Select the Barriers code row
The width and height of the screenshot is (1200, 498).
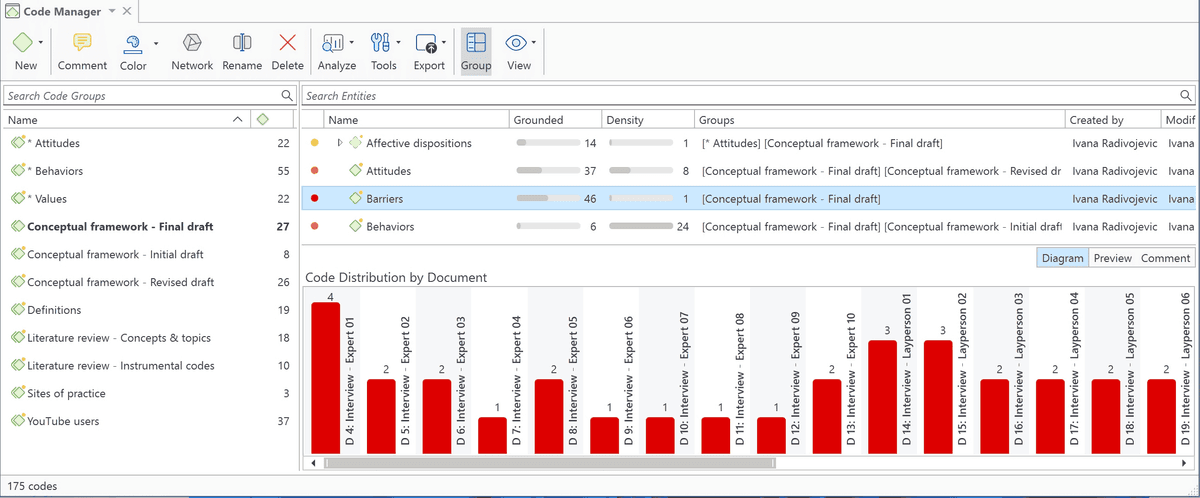tap(748, 199)
